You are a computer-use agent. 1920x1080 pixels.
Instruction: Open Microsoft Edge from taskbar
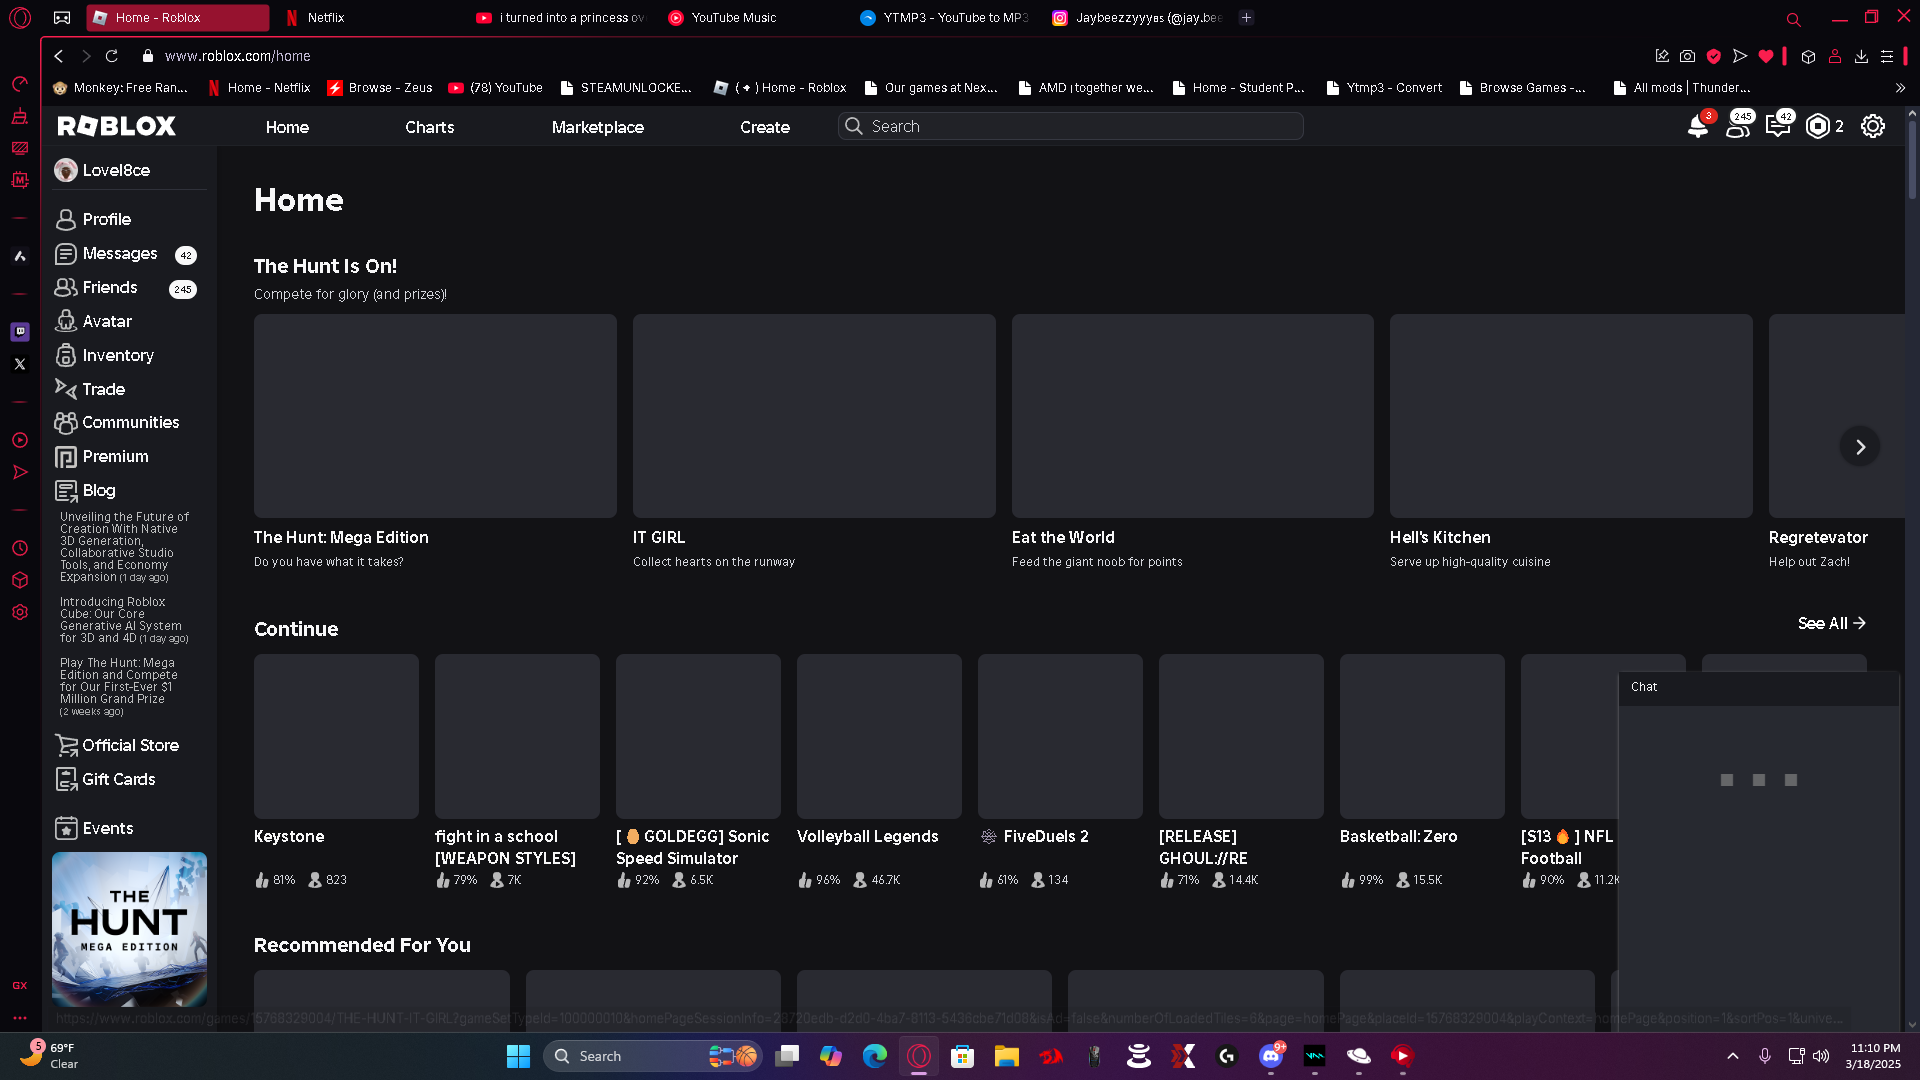coord(874,1056)
